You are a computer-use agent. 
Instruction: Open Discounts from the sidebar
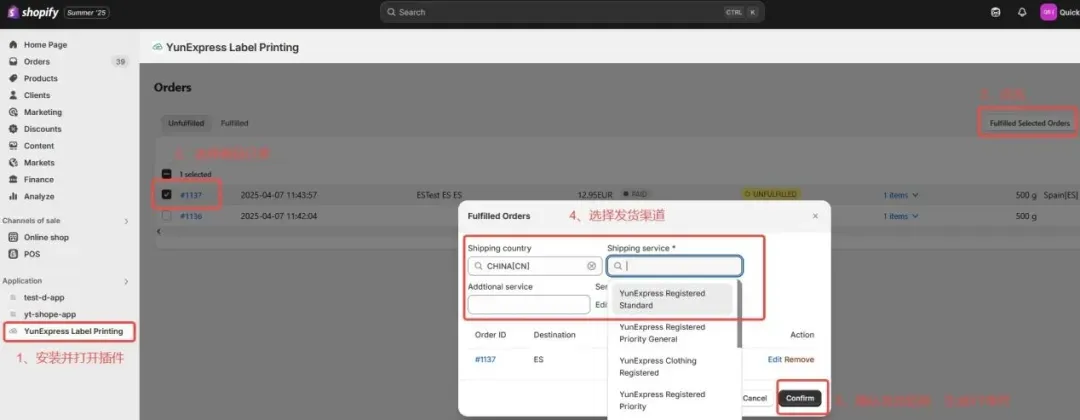(x=42, y=129)
